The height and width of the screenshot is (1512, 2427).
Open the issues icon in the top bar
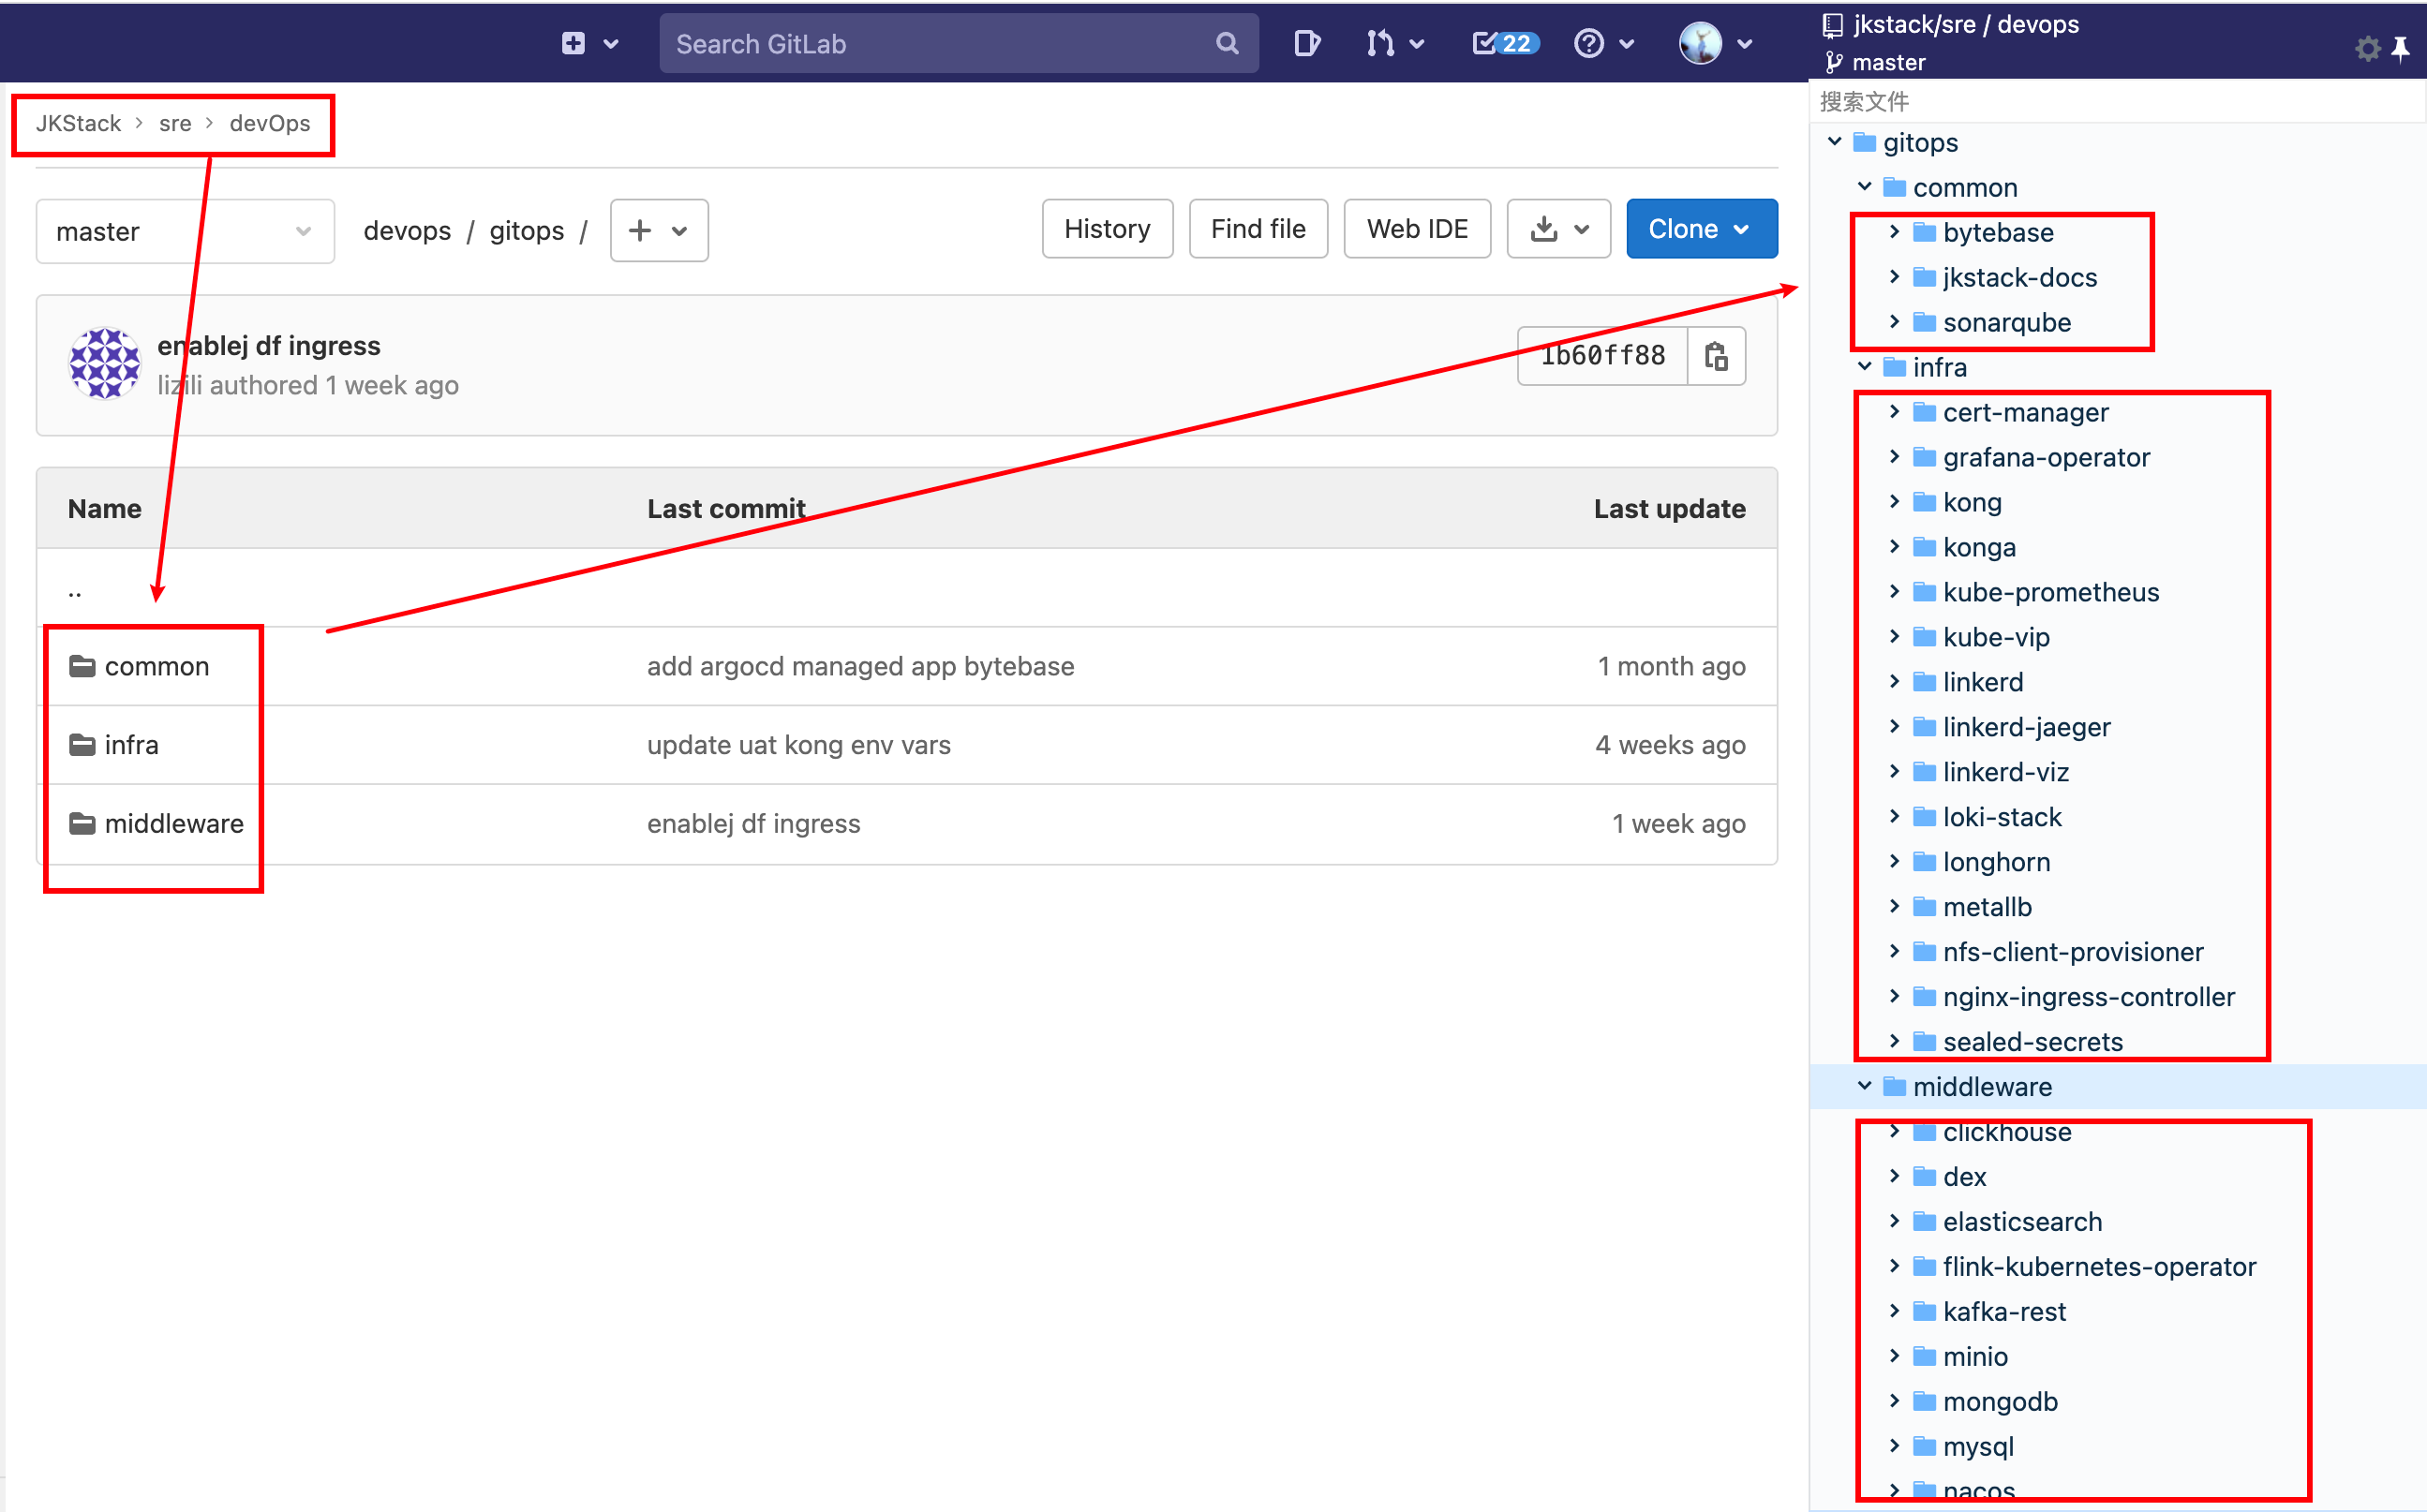(1306, 44)
